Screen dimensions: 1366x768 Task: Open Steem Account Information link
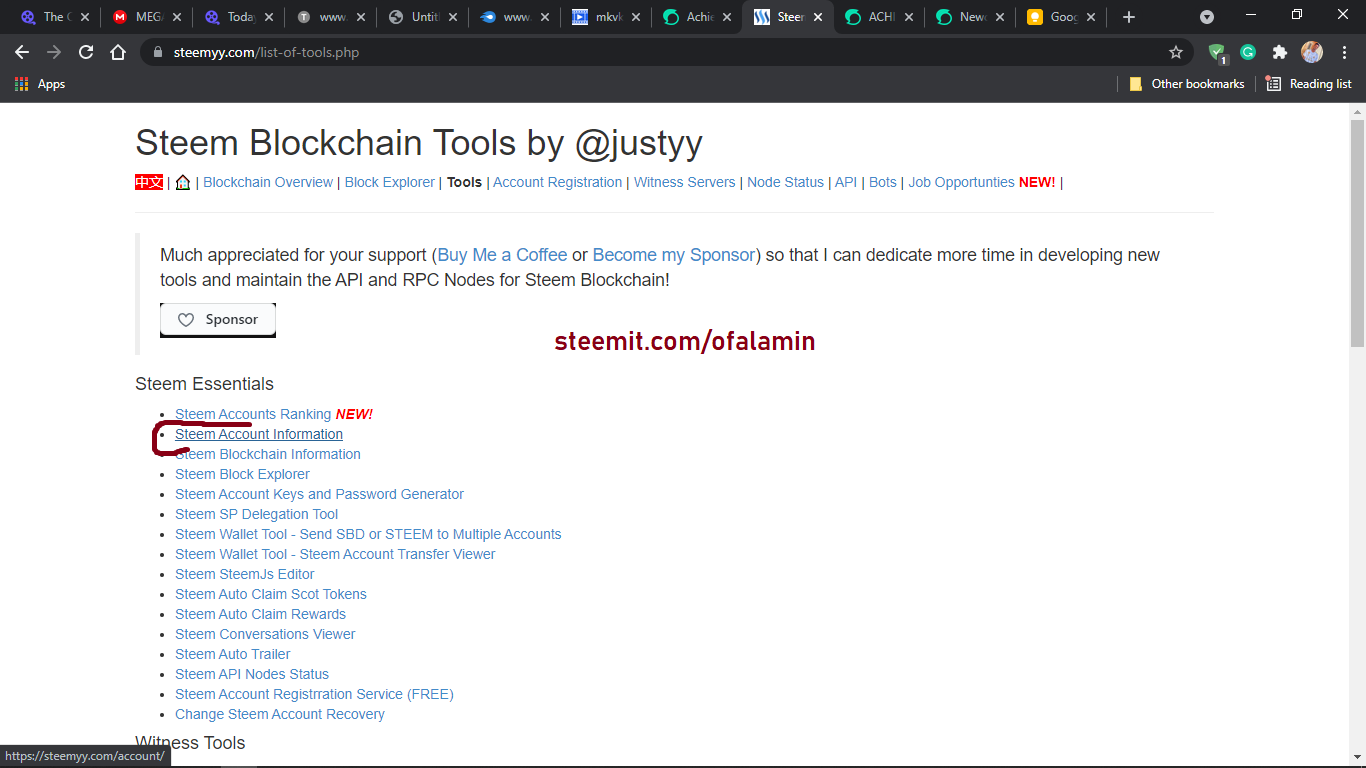coord(259,434)
